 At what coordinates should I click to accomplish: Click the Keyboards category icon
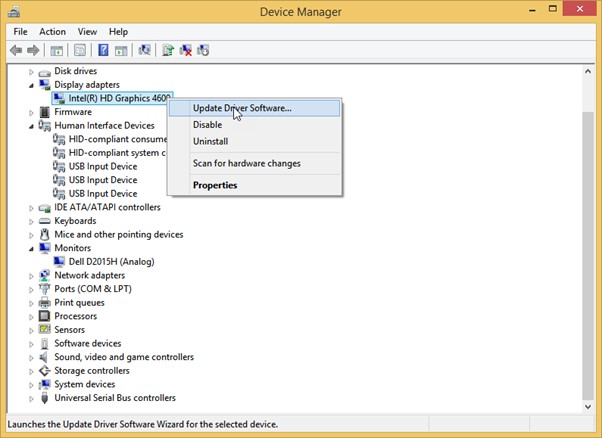45,221
